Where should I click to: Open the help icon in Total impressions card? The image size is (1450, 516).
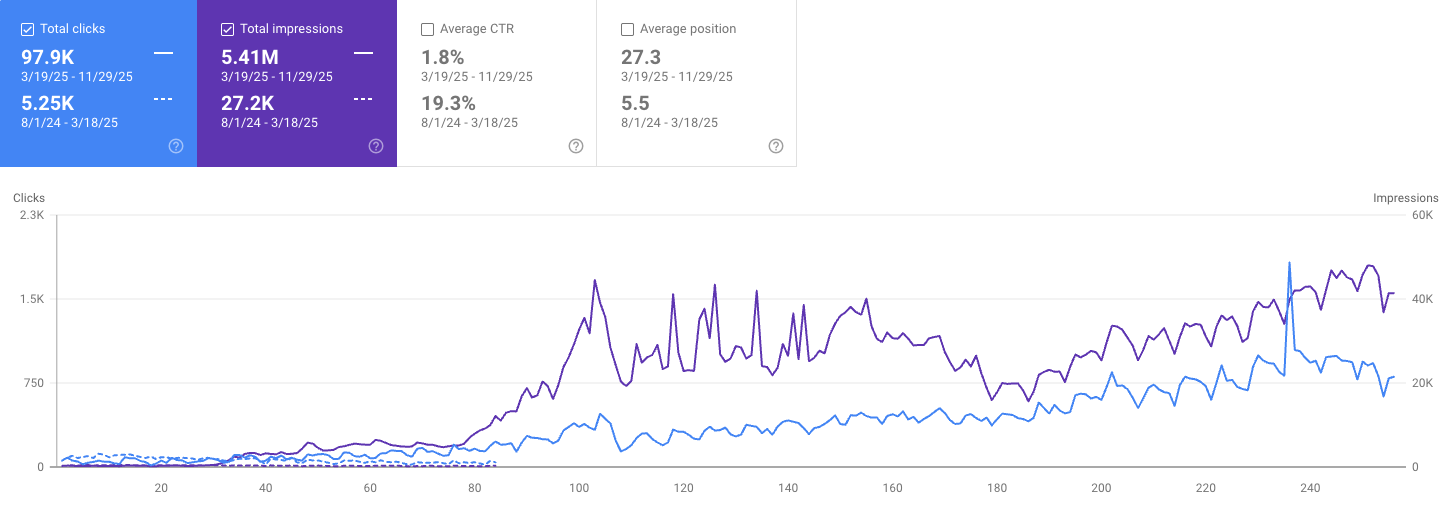click(x=376, y=146)
